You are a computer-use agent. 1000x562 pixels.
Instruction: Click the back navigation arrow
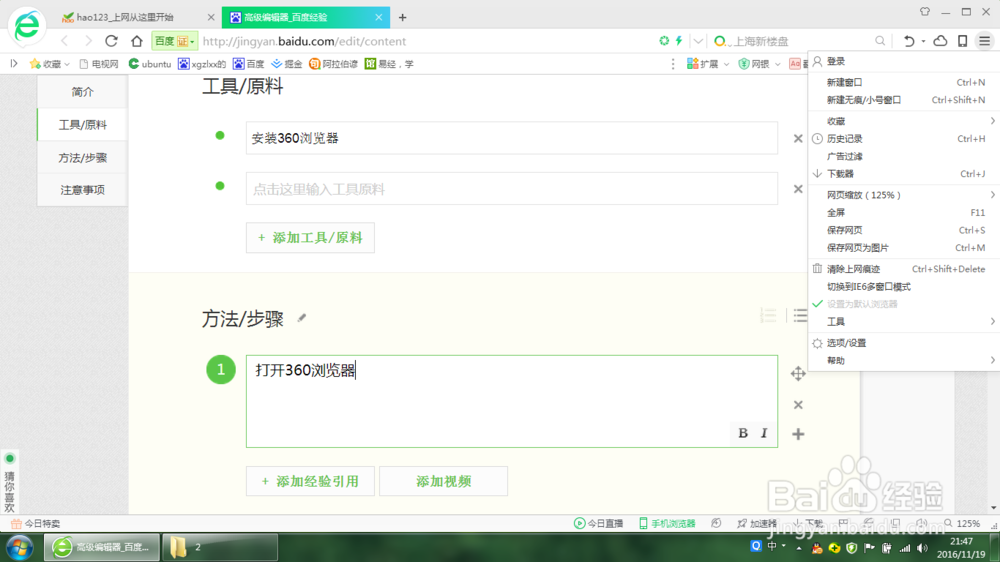click(x=64, y=41)
